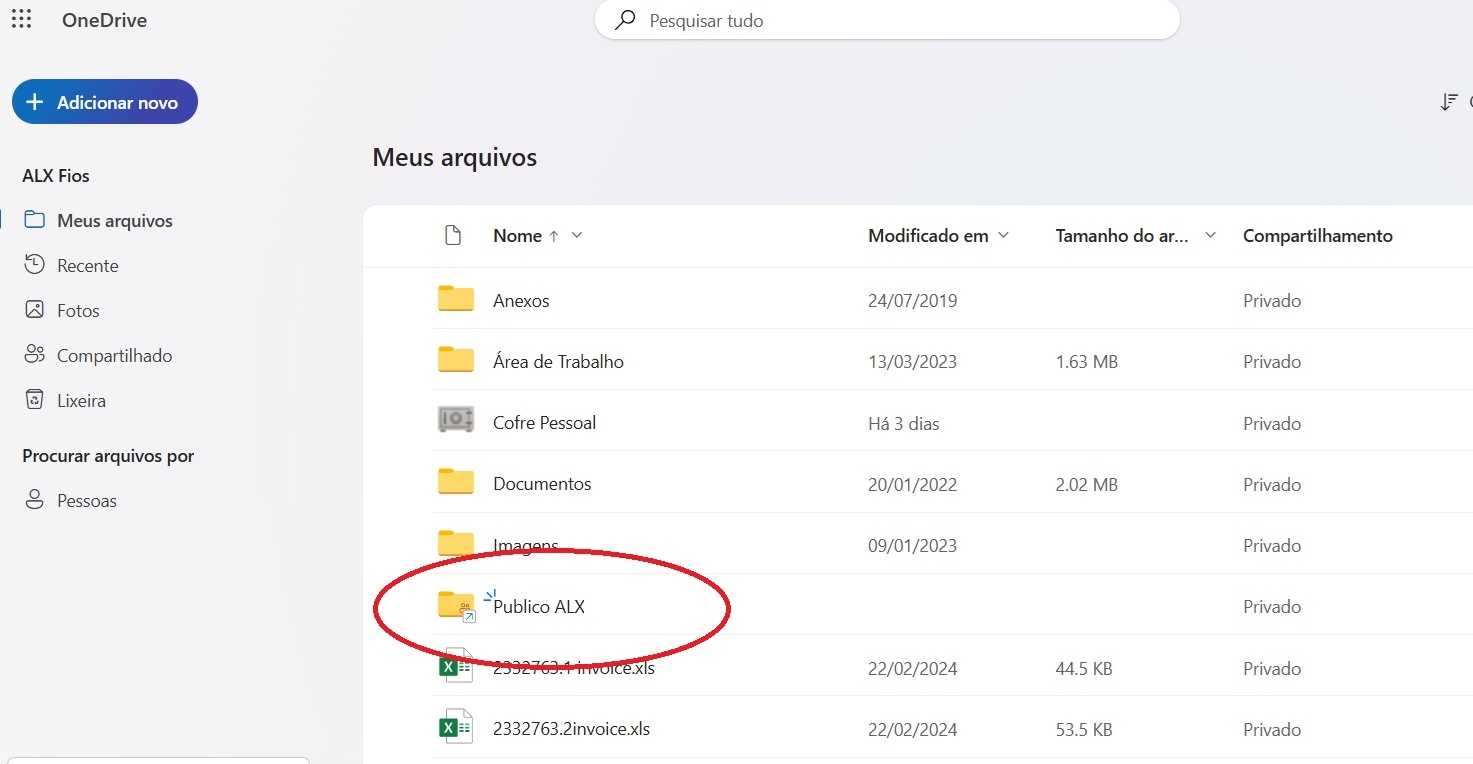
Task: Click the Publico ALX shared folder icon
Action: (456, 606)
